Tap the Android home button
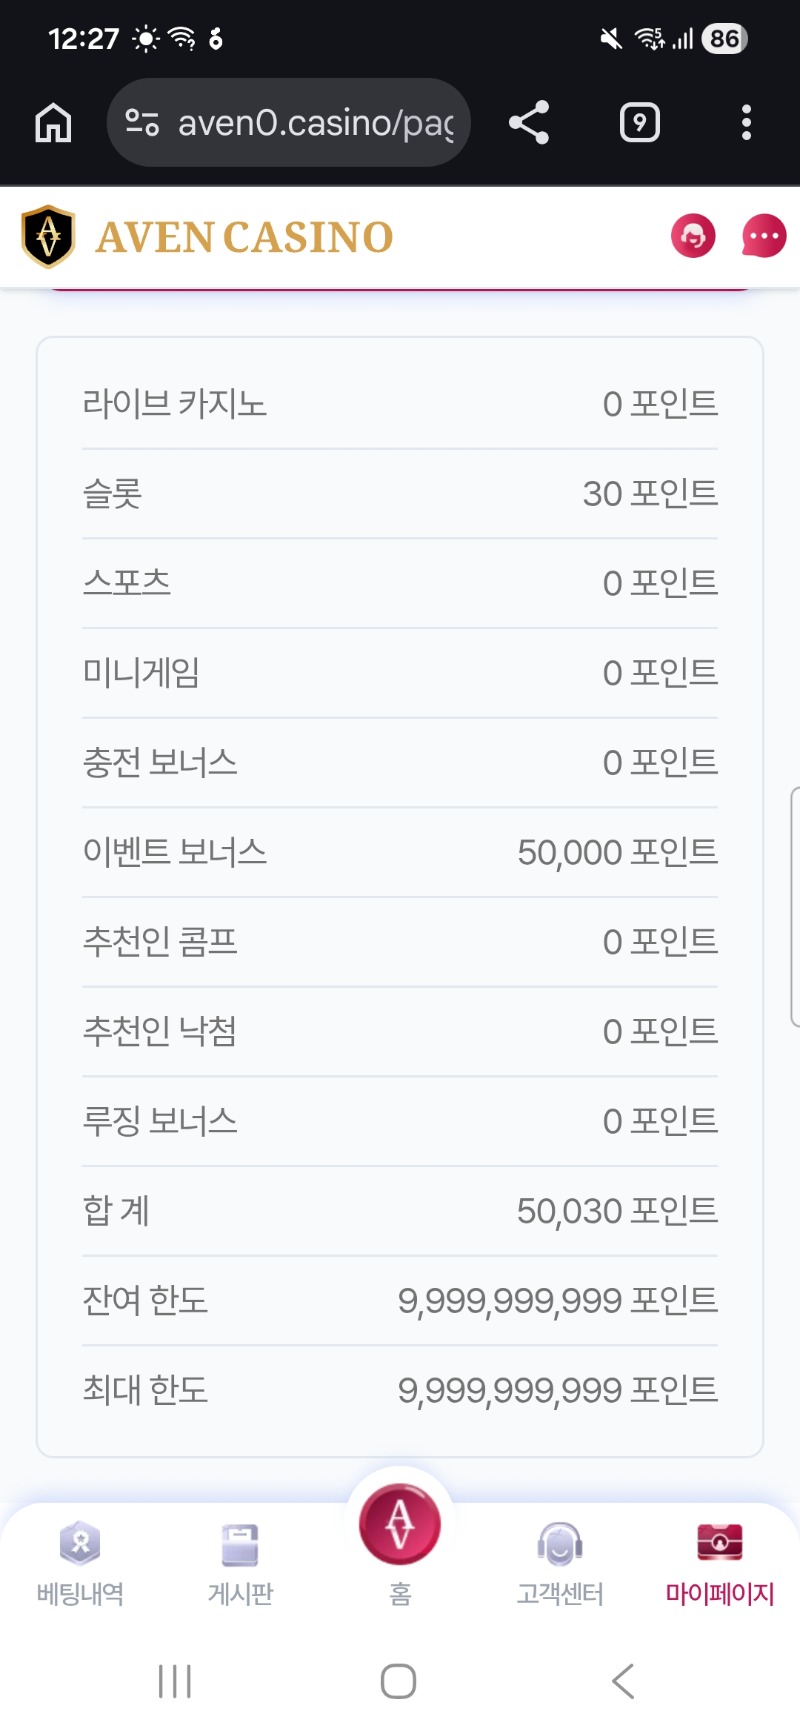Screen dimensions: 800x1734 tap(399, 1681)
